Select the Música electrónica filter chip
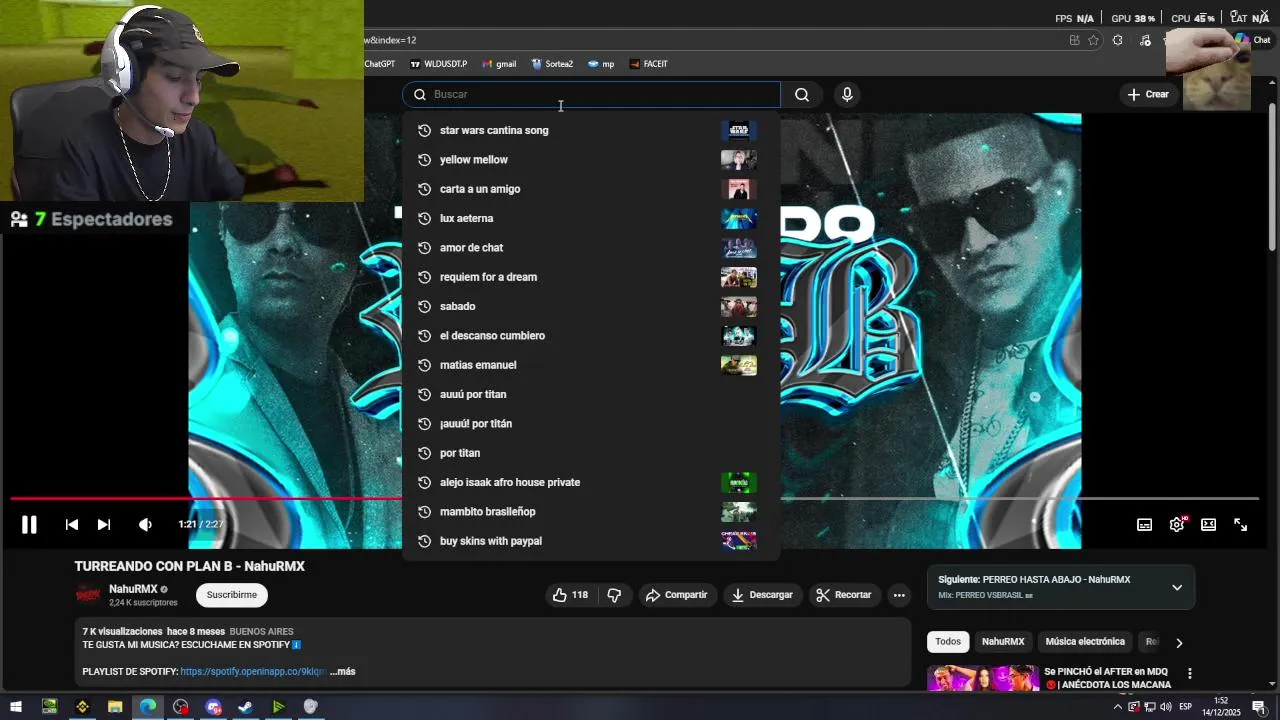 [1085, 642]
